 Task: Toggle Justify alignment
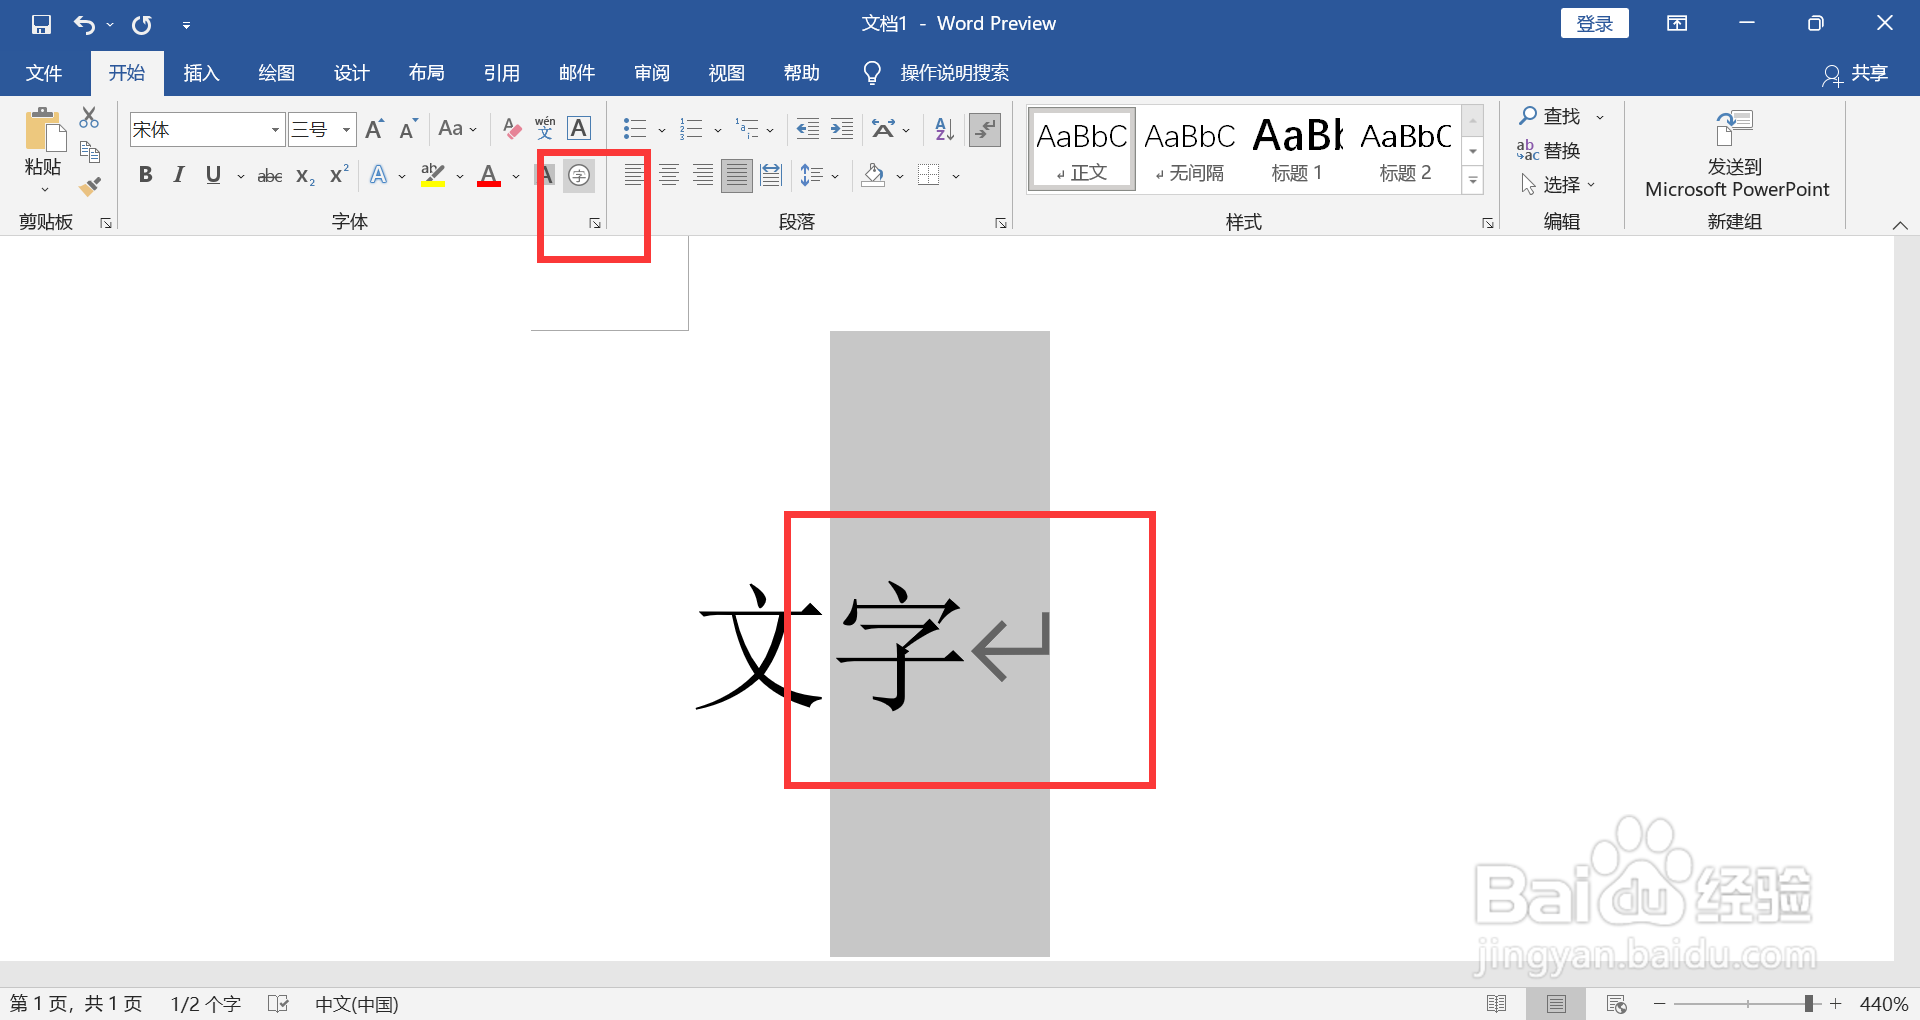[737, 176]
